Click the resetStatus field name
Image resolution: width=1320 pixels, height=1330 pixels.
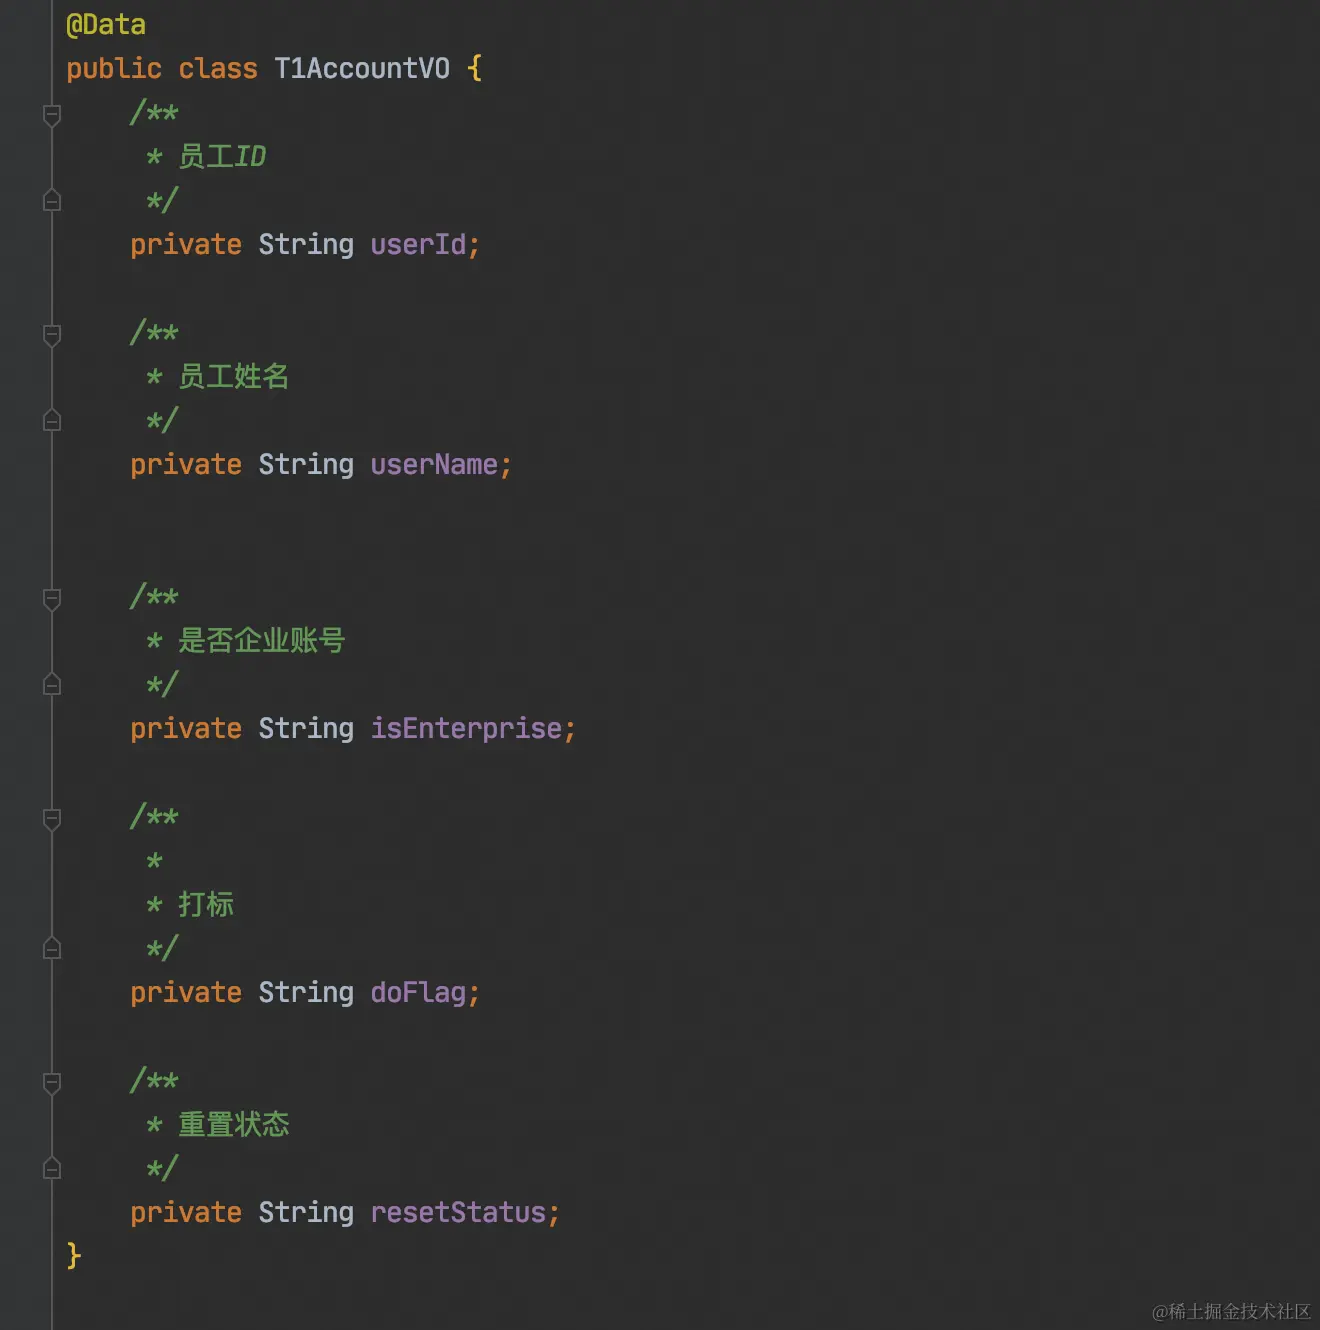[458, 1212]
